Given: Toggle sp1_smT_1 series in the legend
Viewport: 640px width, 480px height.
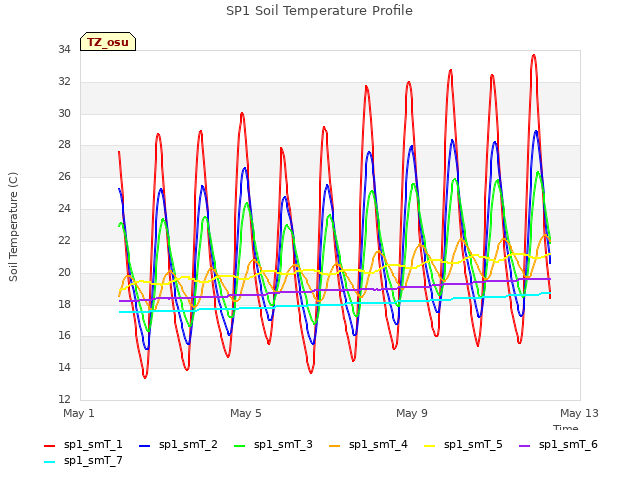Looking at the screenshot, I should 83,444.
